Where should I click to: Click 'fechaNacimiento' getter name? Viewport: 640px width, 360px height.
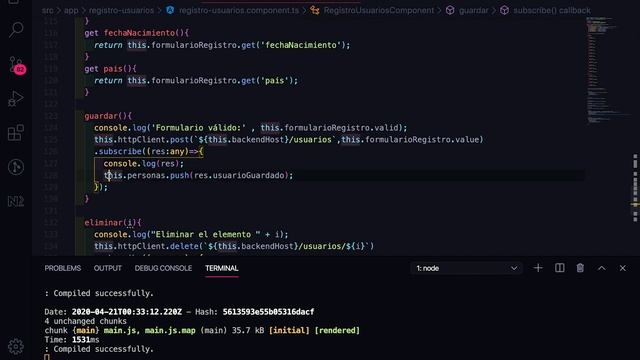click(140, 33)
